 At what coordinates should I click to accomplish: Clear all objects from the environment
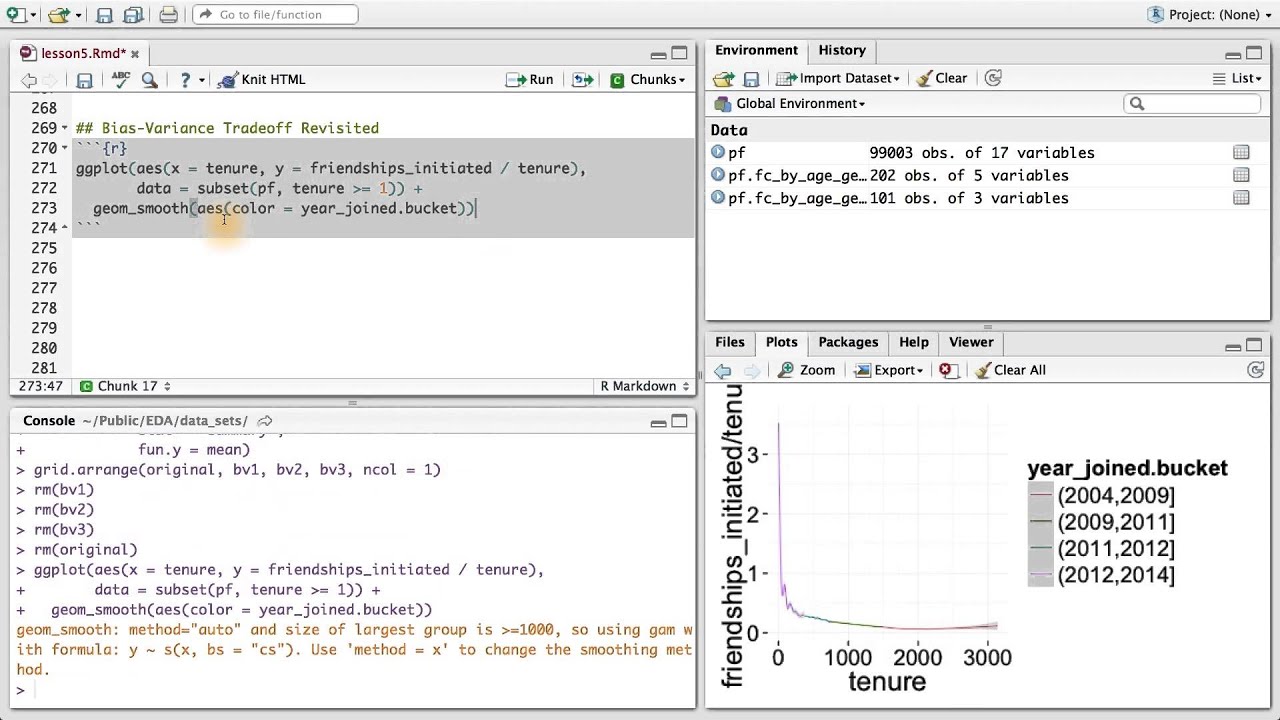[941, 78]
